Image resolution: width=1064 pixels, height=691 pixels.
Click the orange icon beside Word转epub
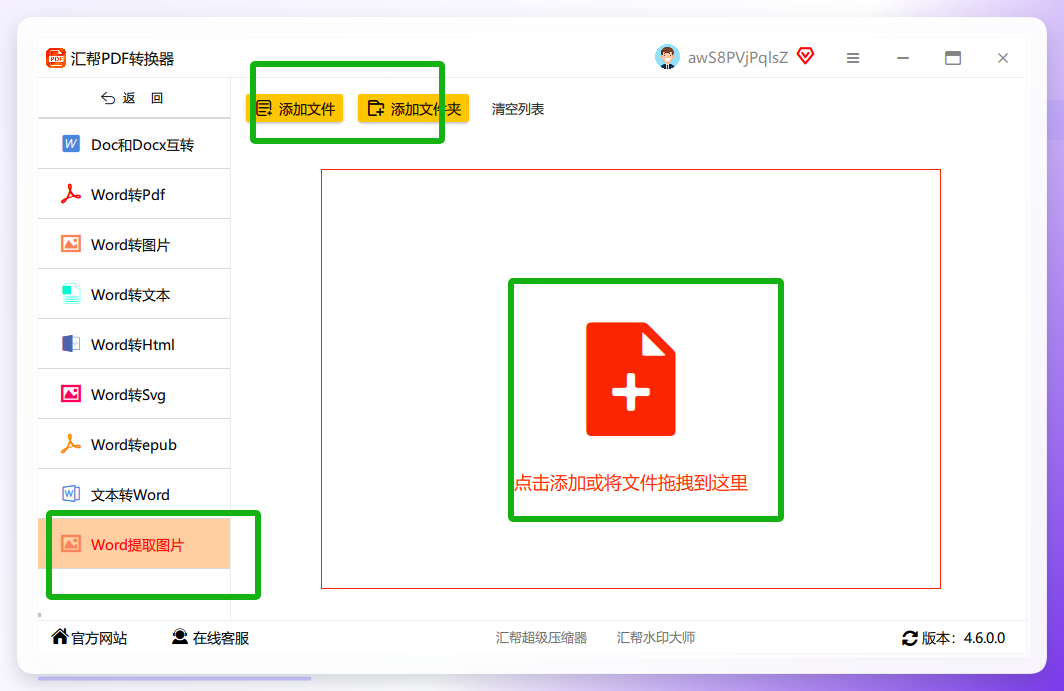pyautogui.click(x=71, y=444)
